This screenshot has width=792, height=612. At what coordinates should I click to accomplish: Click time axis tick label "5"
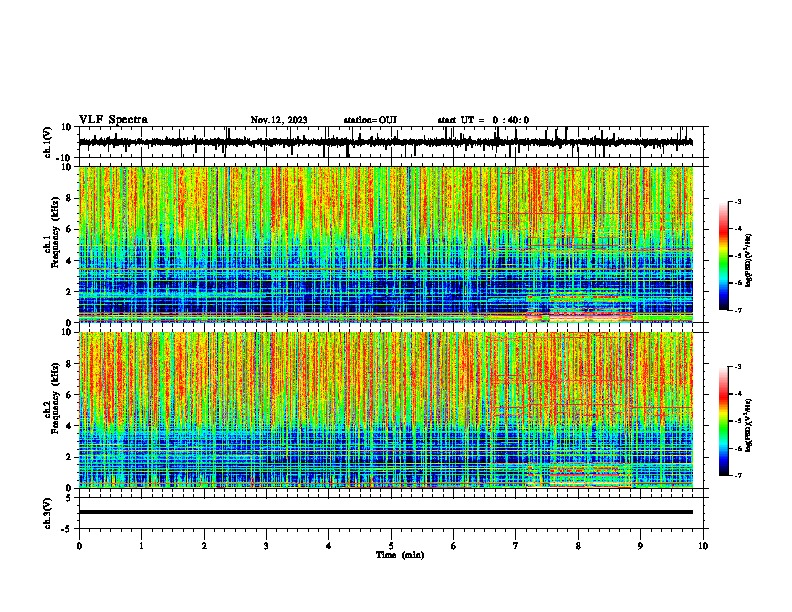(391, 546)
